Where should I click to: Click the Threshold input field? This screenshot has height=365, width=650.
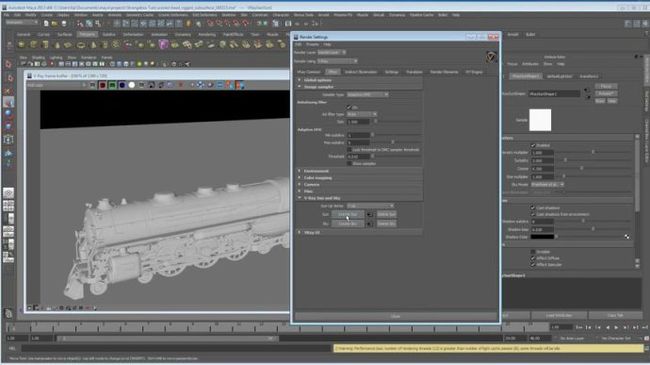[x=358, y=156]
